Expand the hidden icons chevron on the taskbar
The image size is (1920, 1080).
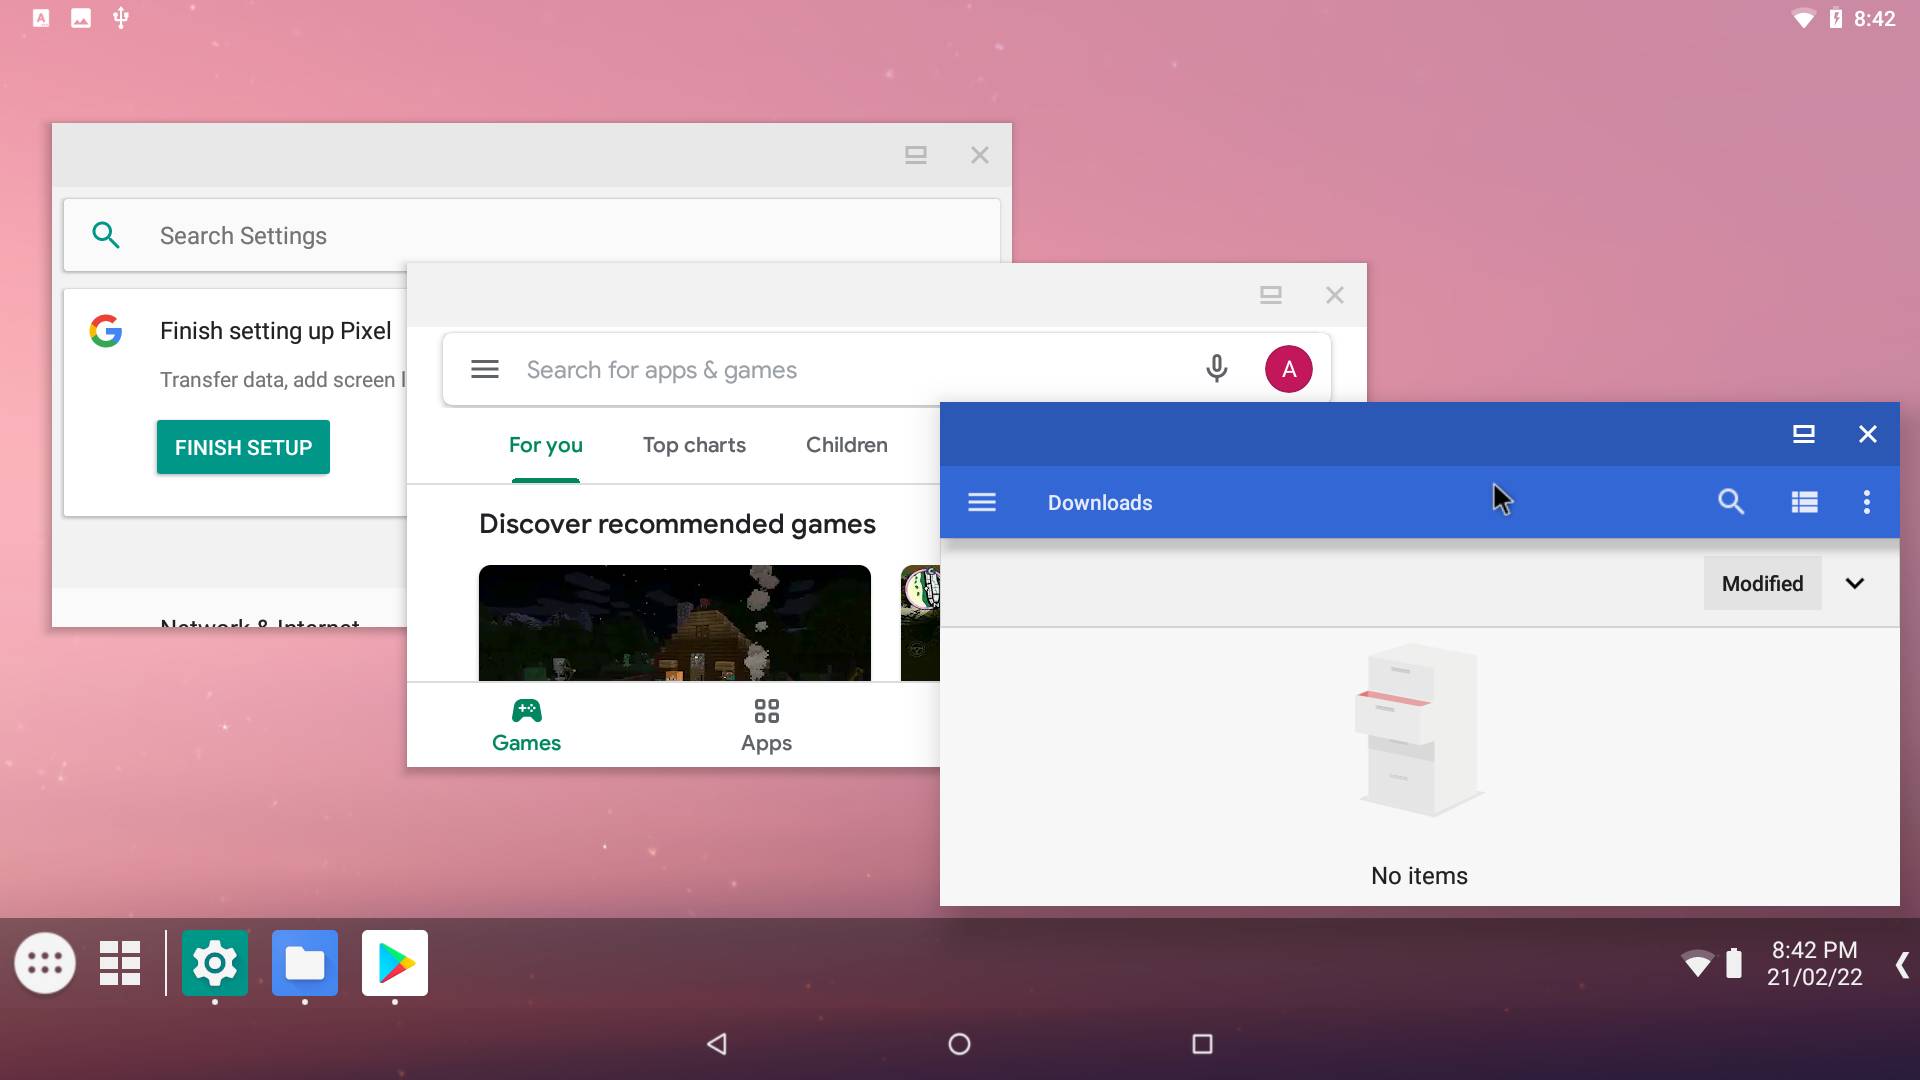click(x=1901, y=963)
